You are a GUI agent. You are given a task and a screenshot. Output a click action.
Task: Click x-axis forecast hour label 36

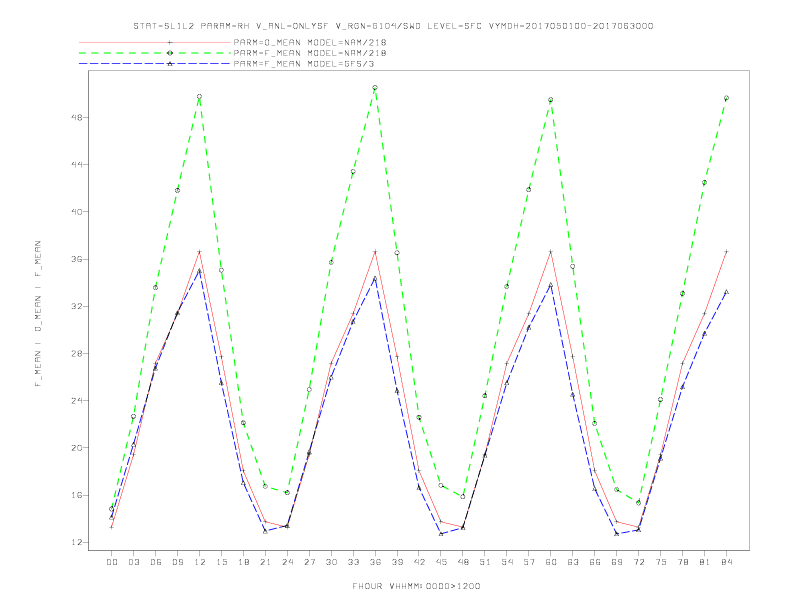[x=375, y=562]
